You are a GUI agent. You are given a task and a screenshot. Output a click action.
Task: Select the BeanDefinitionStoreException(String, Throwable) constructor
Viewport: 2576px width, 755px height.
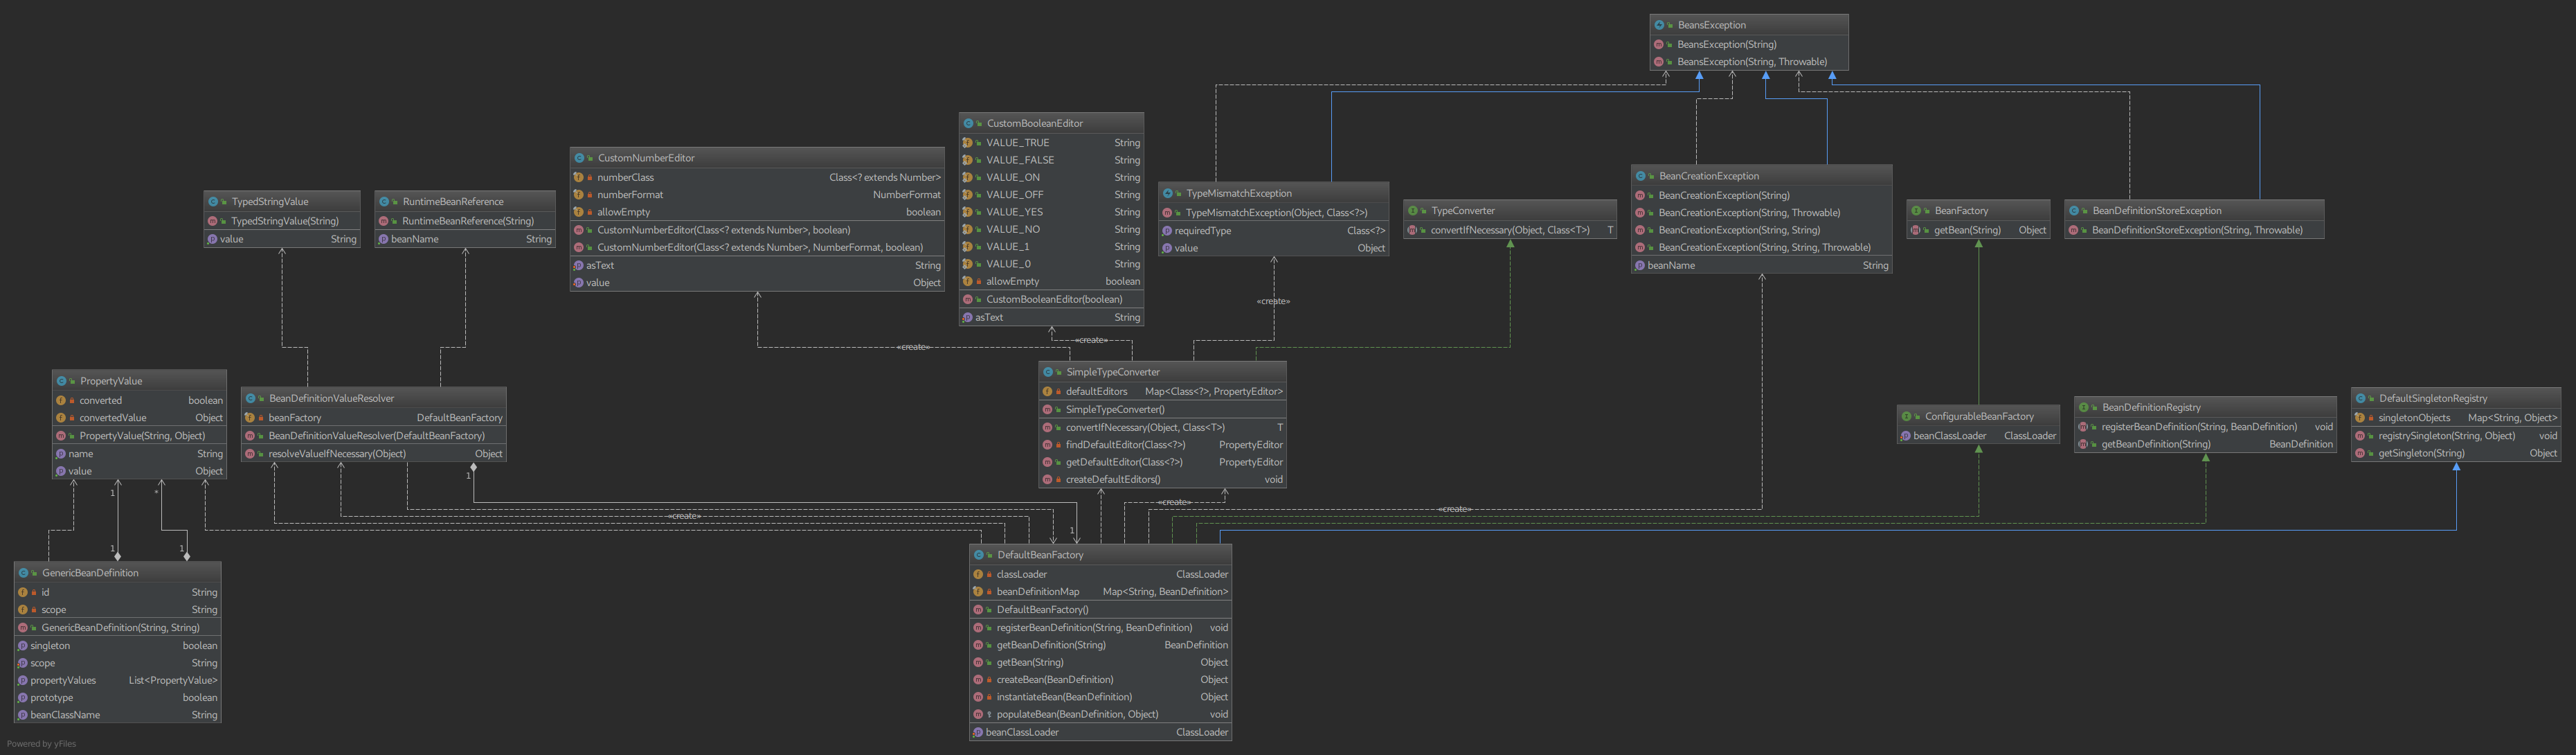(x=2197, y=230)
